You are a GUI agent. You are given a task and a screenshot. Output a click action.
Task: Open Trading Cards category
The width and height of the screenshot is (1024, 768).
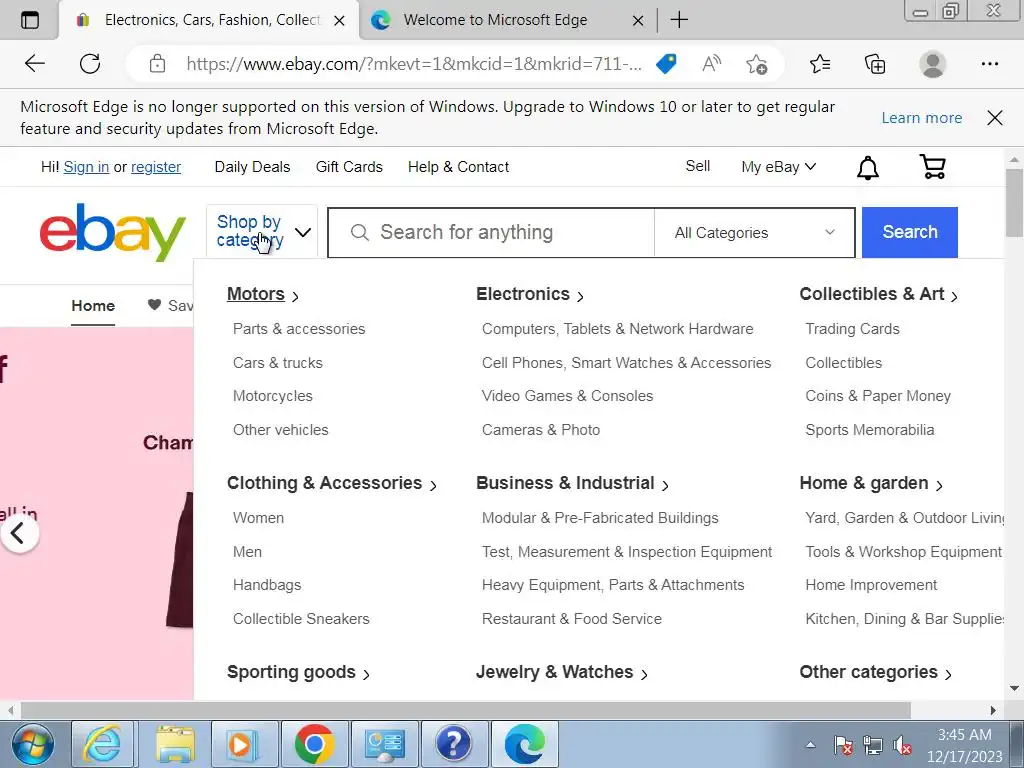[x=852, y=329]
